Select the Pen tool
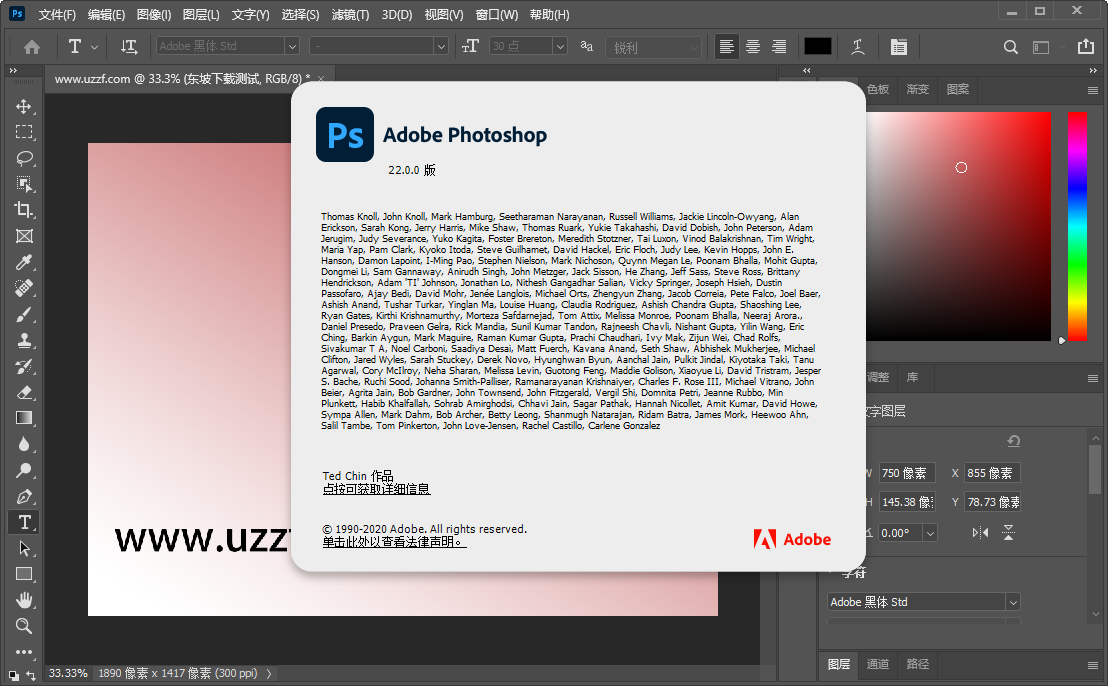 click(24, 497)
